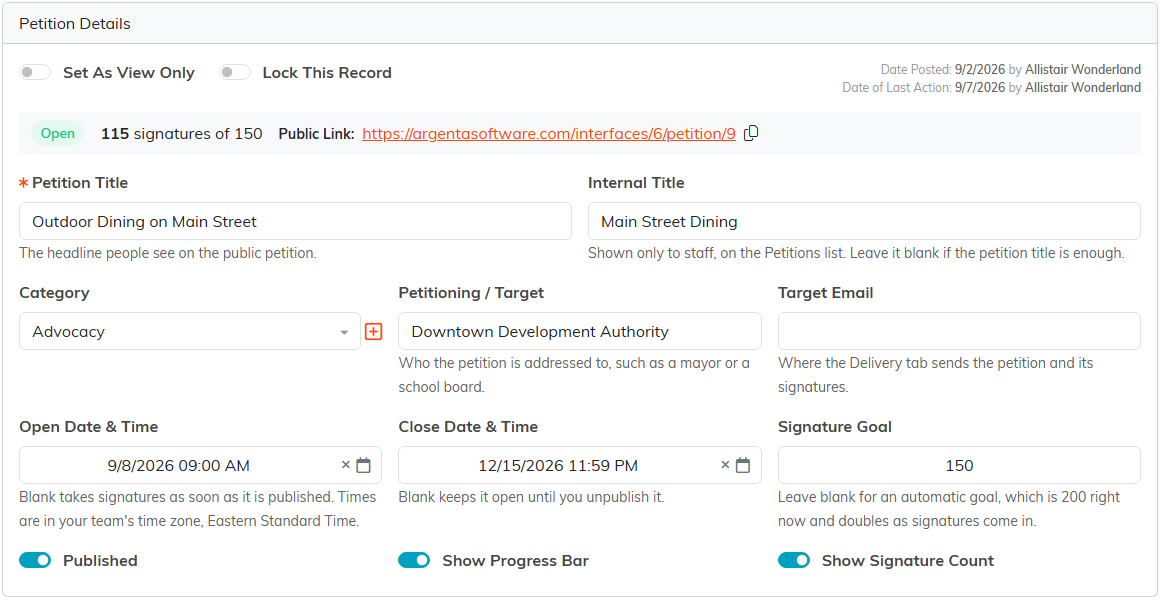Click the green Open status badge
This screenshot has height=600, width=1160.
(58, 134)
